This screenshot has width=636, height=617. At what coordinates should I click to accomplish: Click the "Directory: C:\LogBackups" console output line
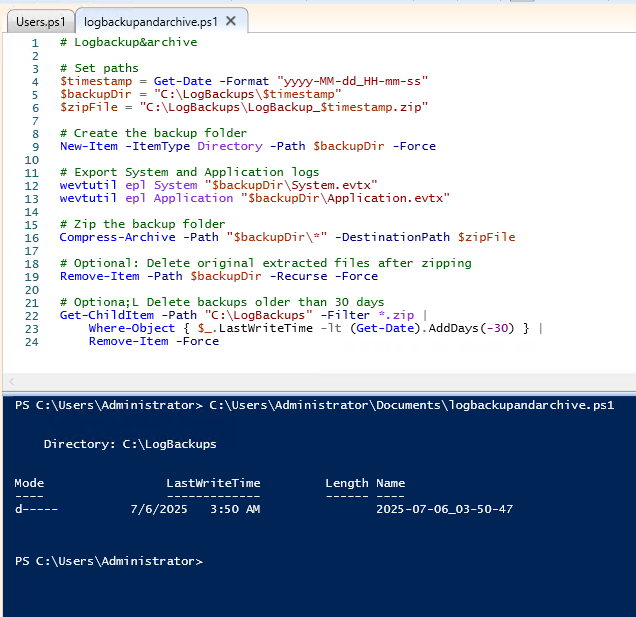pyautogui.click(x=130, y=444)
